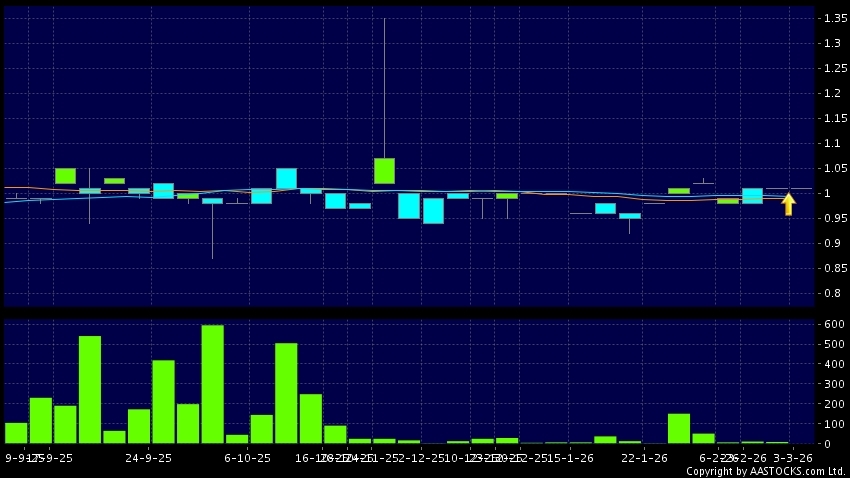Select the tallest green volume bar
The image size is (850, 478).
tap(212, 384)
